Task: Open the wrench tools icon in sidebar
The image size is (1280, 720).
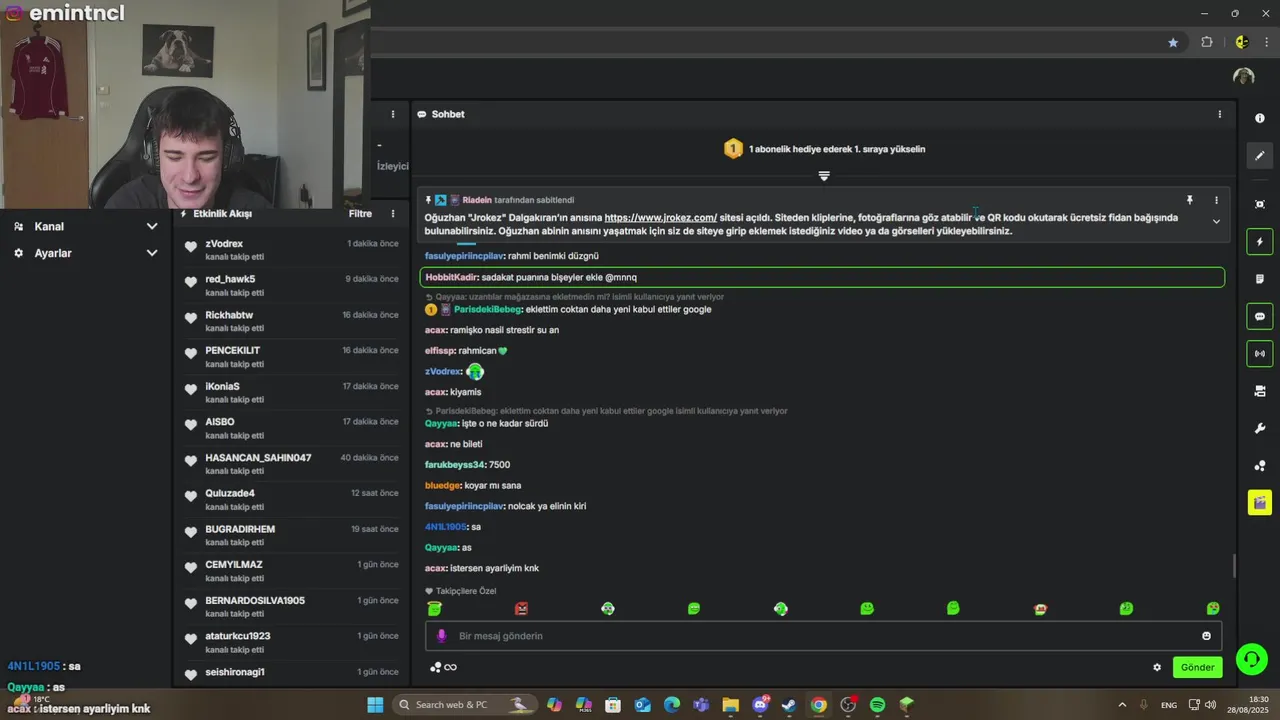Action: tap(1259, 428)
